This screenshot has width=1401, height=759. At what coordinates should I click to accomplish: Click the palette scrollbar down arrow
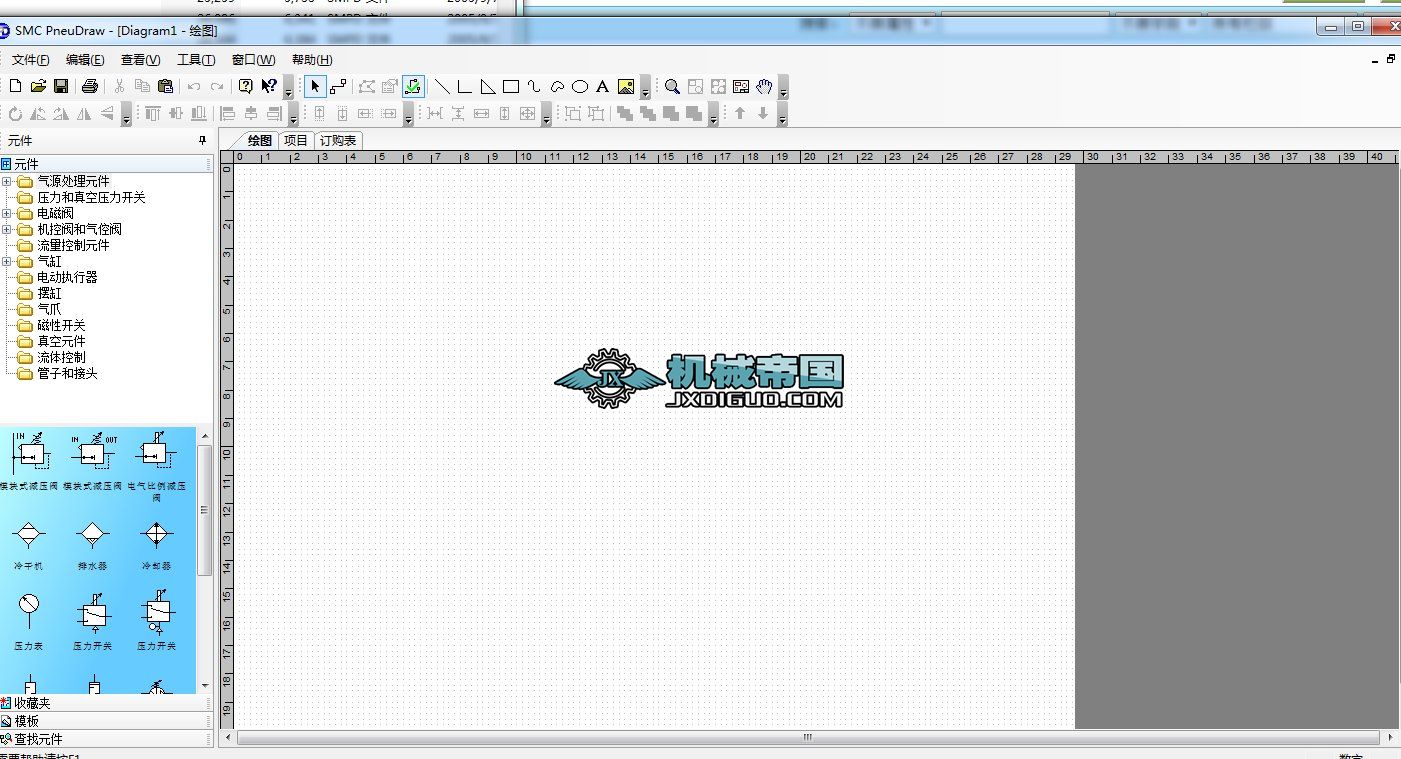pyautogui.click(x=205, y=686)
